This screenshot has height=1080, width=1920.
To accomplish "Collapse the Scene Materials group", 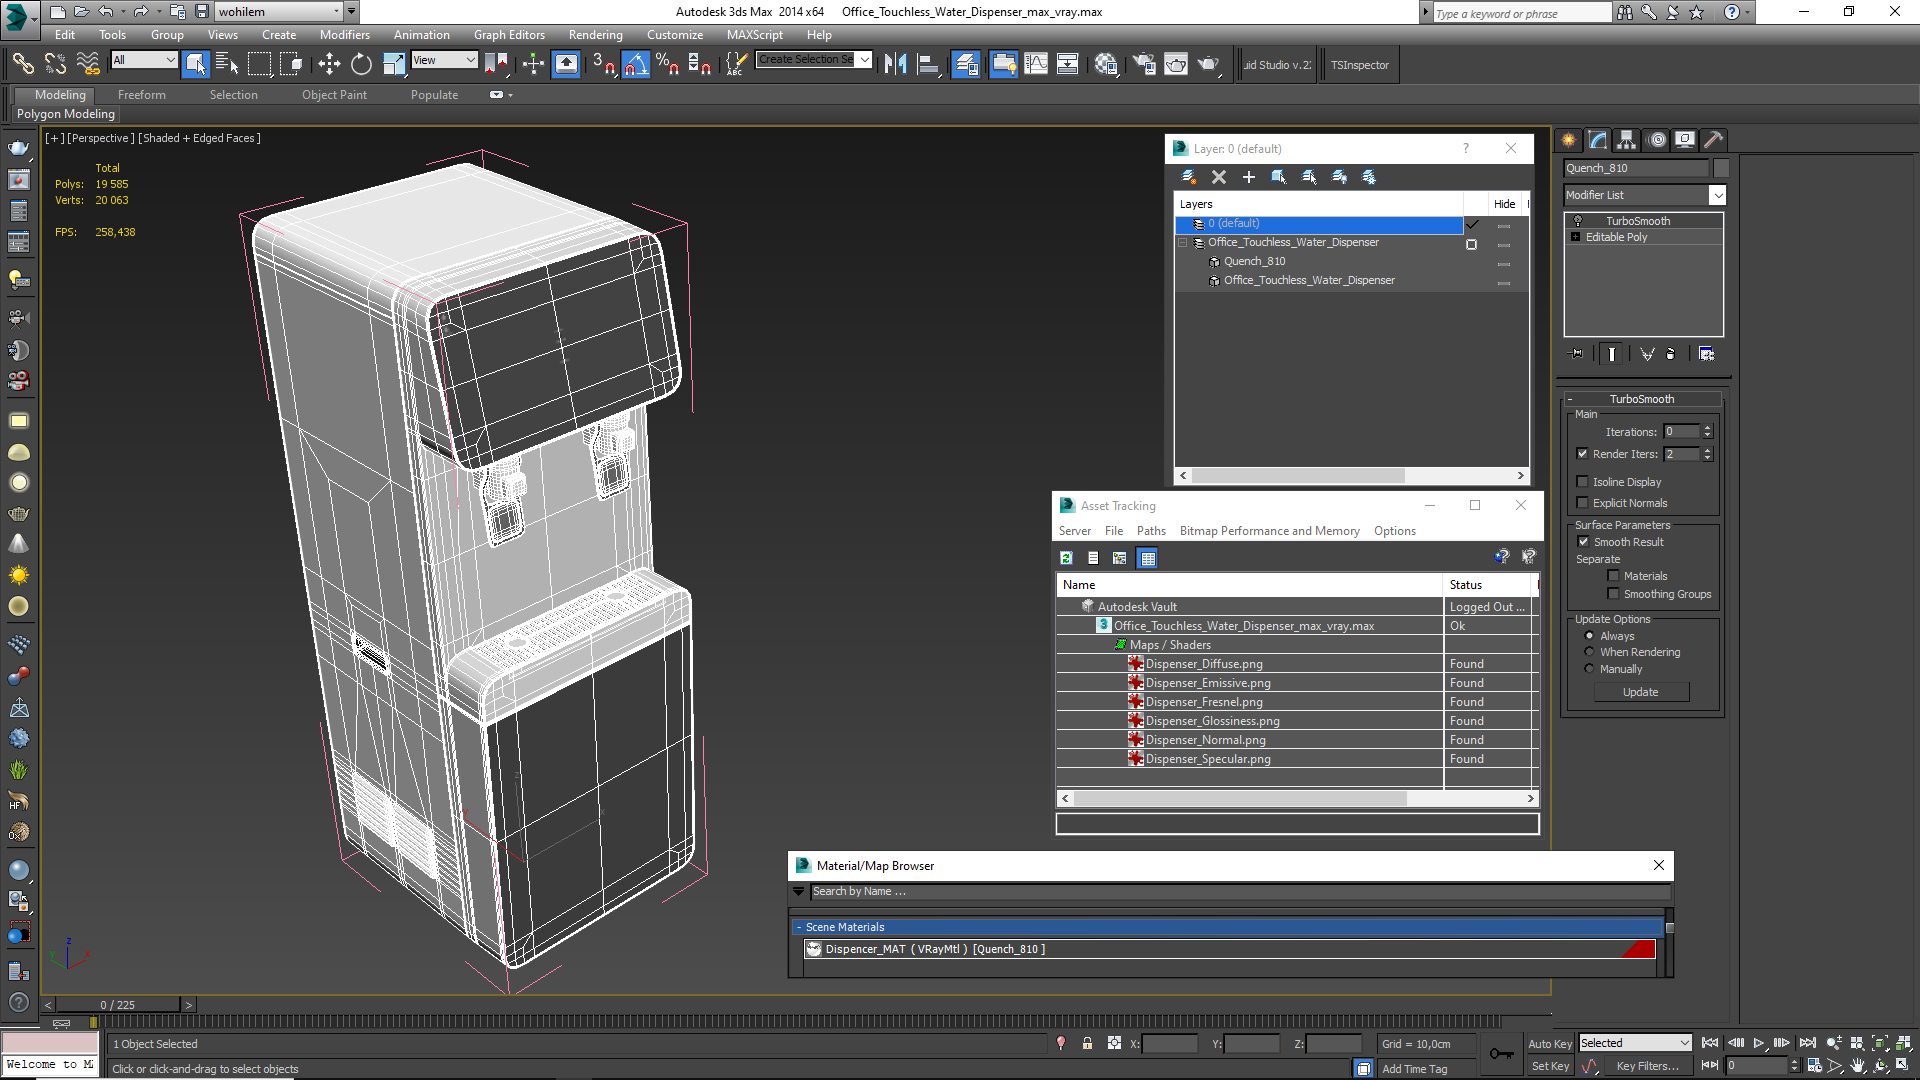I will click(x=1230, y=927).
